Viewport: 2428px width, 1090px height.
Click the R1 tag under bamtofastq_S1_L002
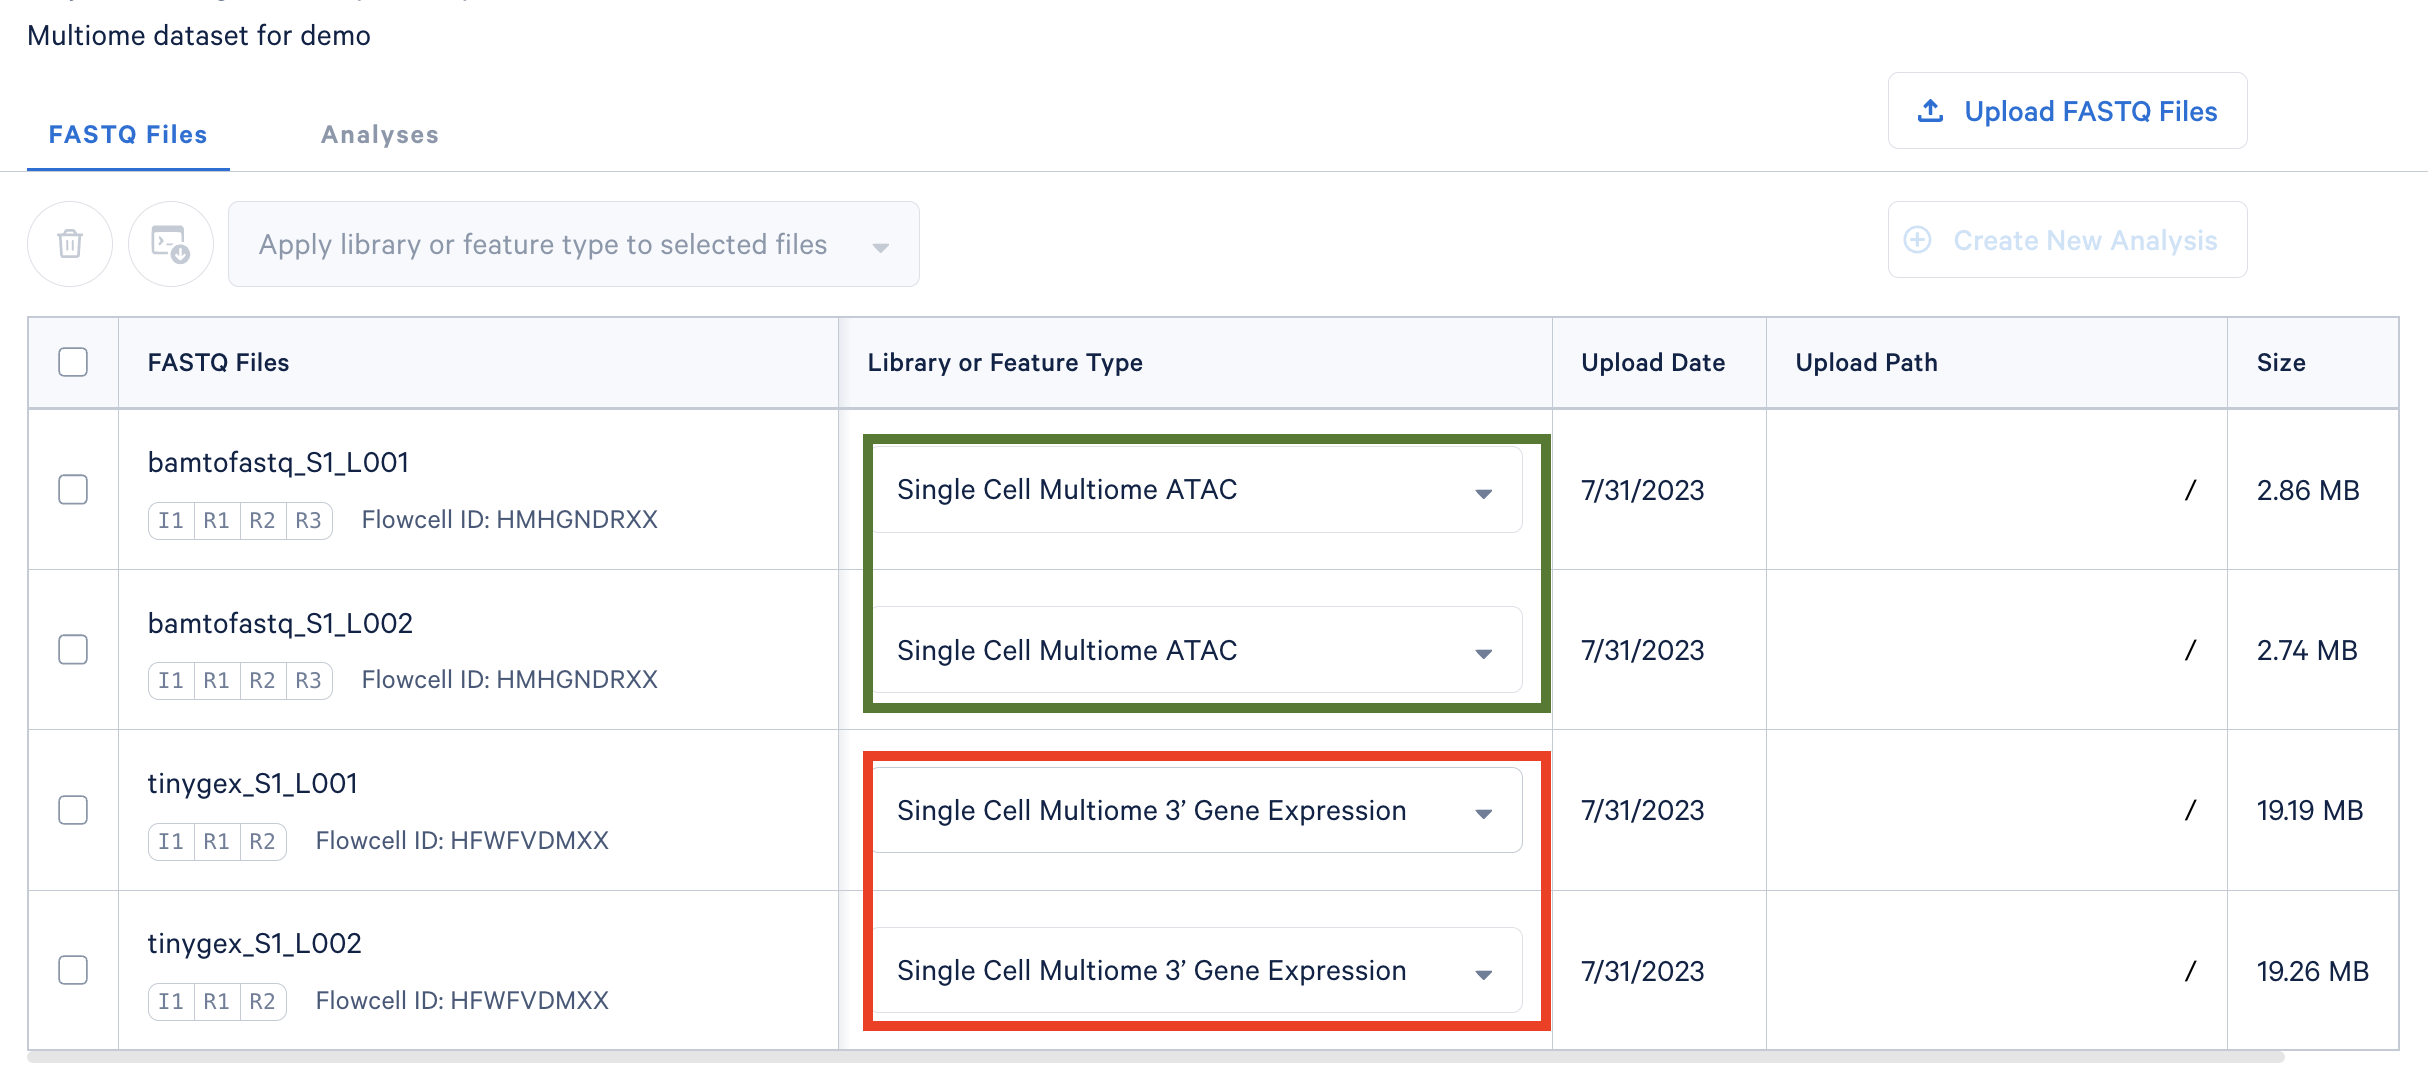217,680
